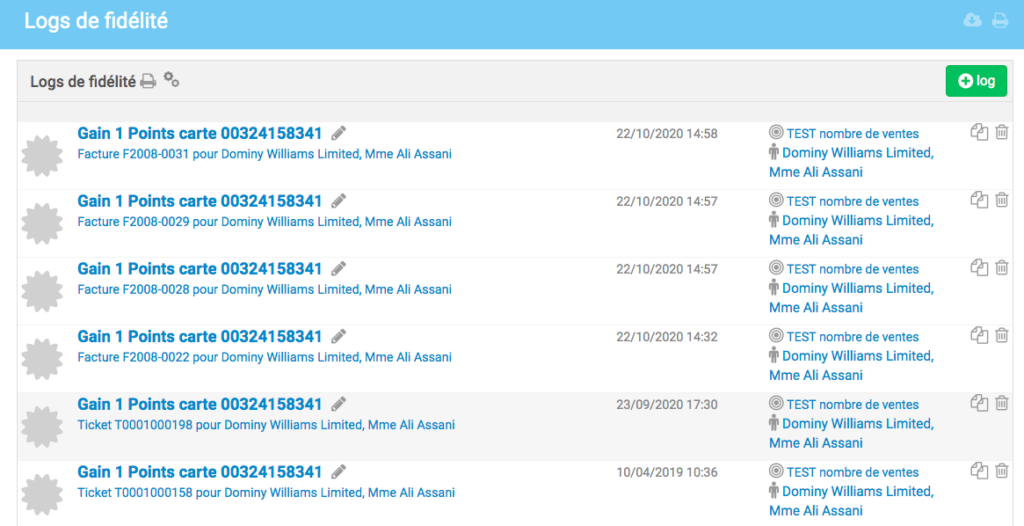Open TEST nombre de ventes for Facture F2008-0029
1024x526 pixels.
852,201
